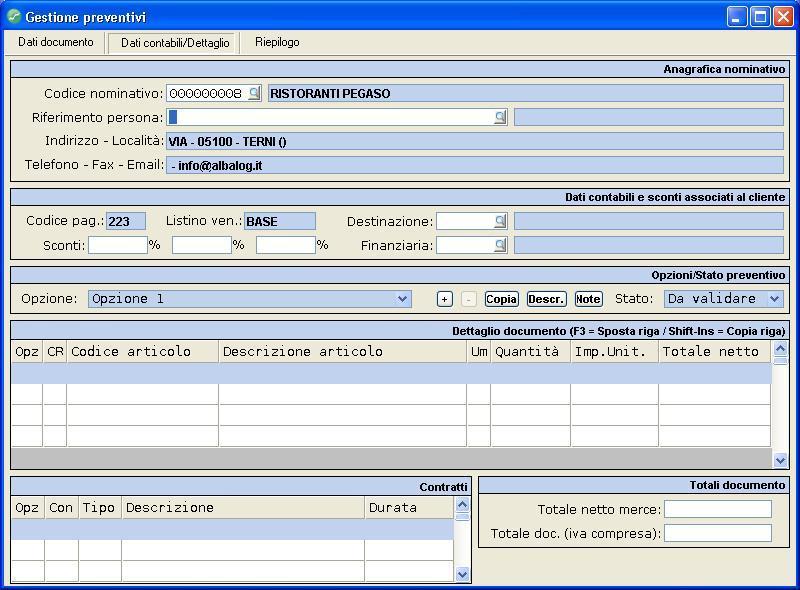Click the Note button
This screenshot has height=590, width=800.
click(x=588, y=299)
